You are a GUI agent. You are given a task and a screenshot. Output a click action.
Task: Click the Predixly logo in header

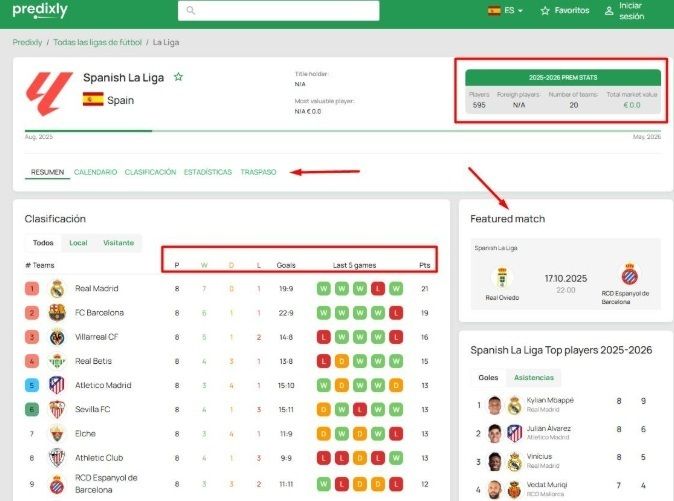click(x=40, y=11)
